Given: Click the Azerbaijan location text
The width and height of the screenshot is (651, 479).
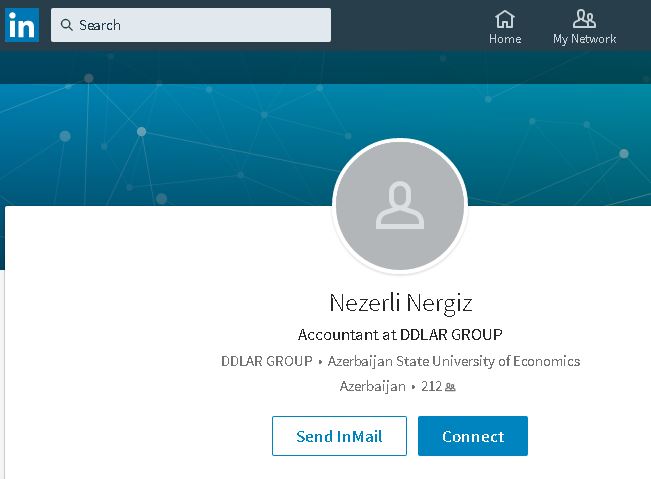Looking at the screenshot, I should tap(372, 386).
